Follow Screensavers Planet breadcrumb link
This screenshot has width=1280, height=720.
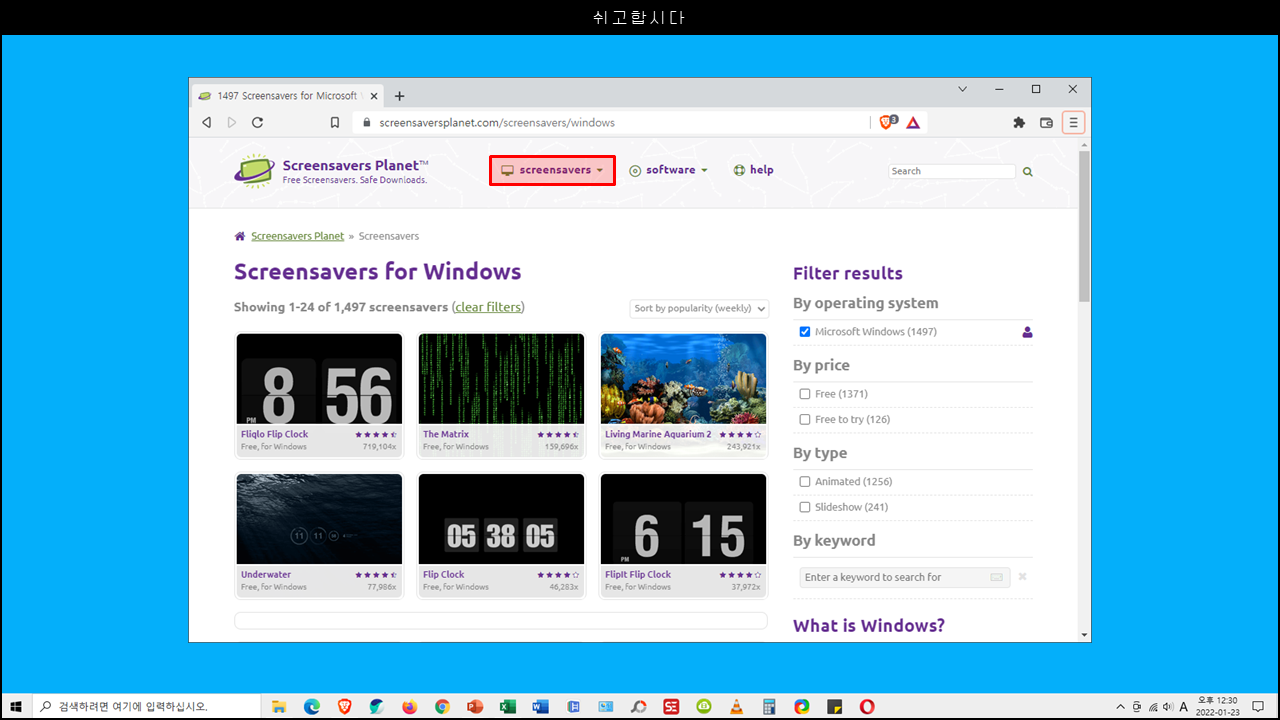pyautogui.click(x=297, y=236)
